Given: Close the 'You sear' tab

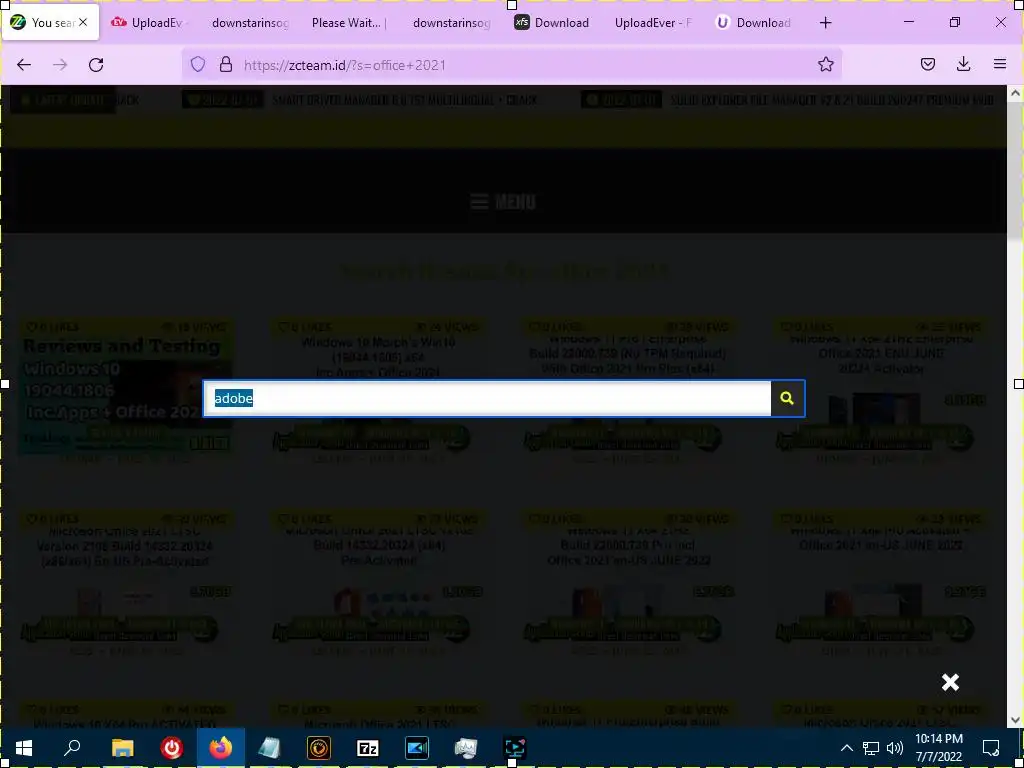Looking at the screenshot, I should [83, 23].
